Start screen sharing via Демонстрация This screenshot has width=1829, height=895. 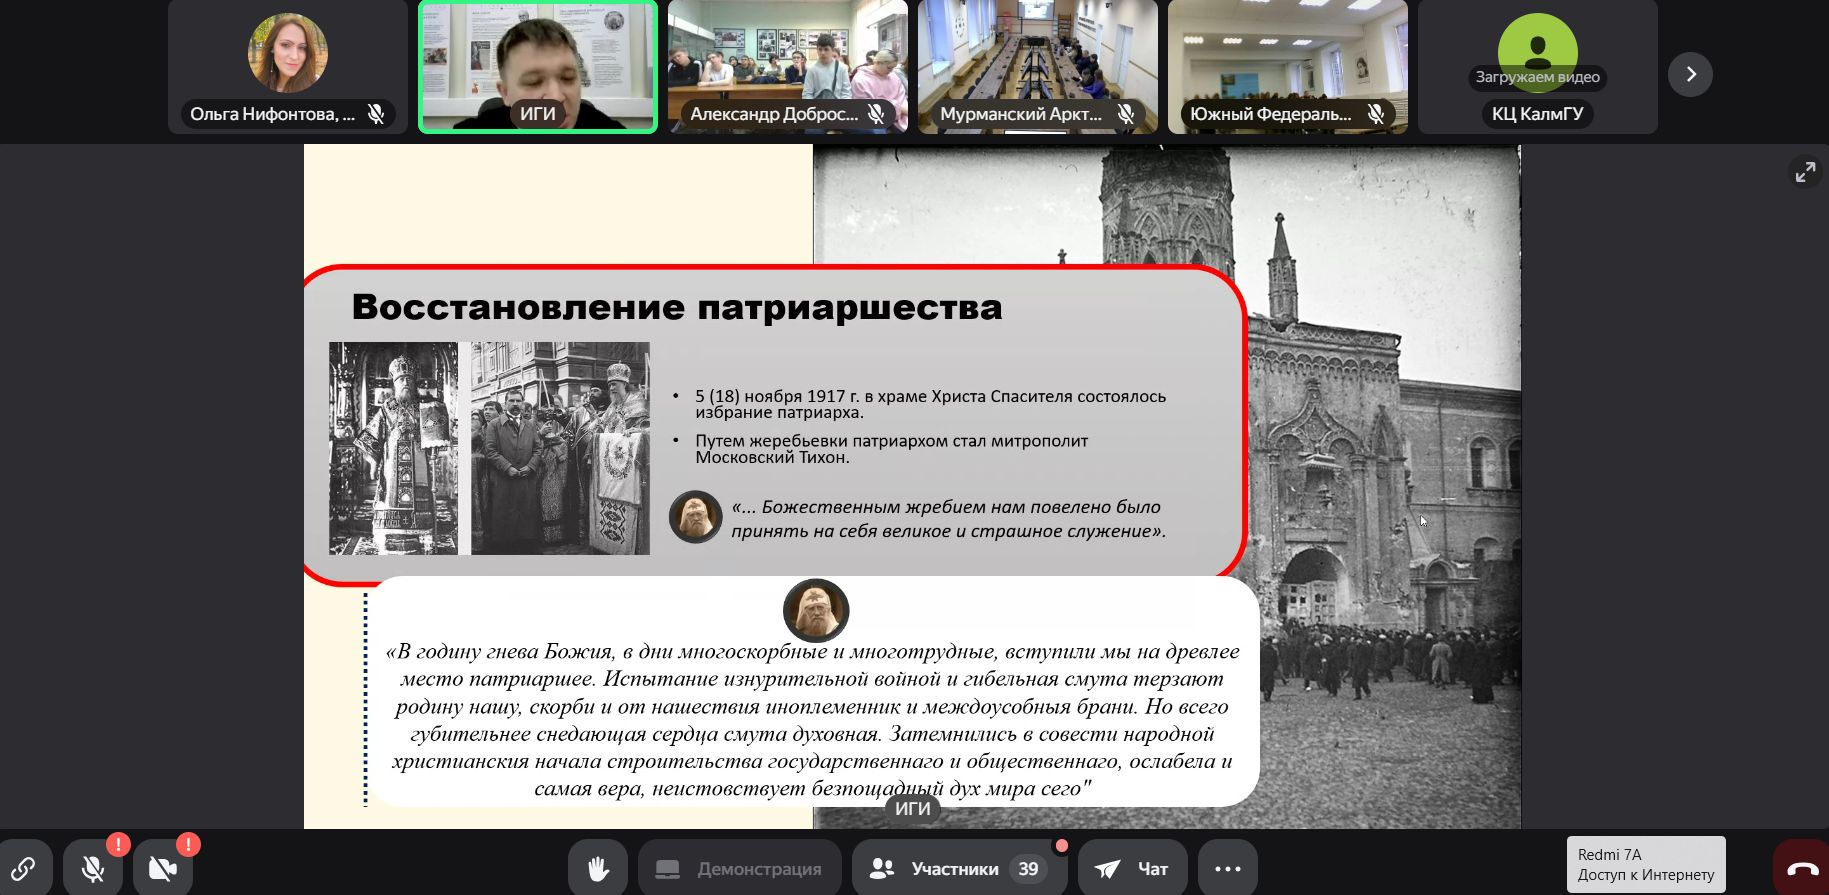(x=738, y=868)
